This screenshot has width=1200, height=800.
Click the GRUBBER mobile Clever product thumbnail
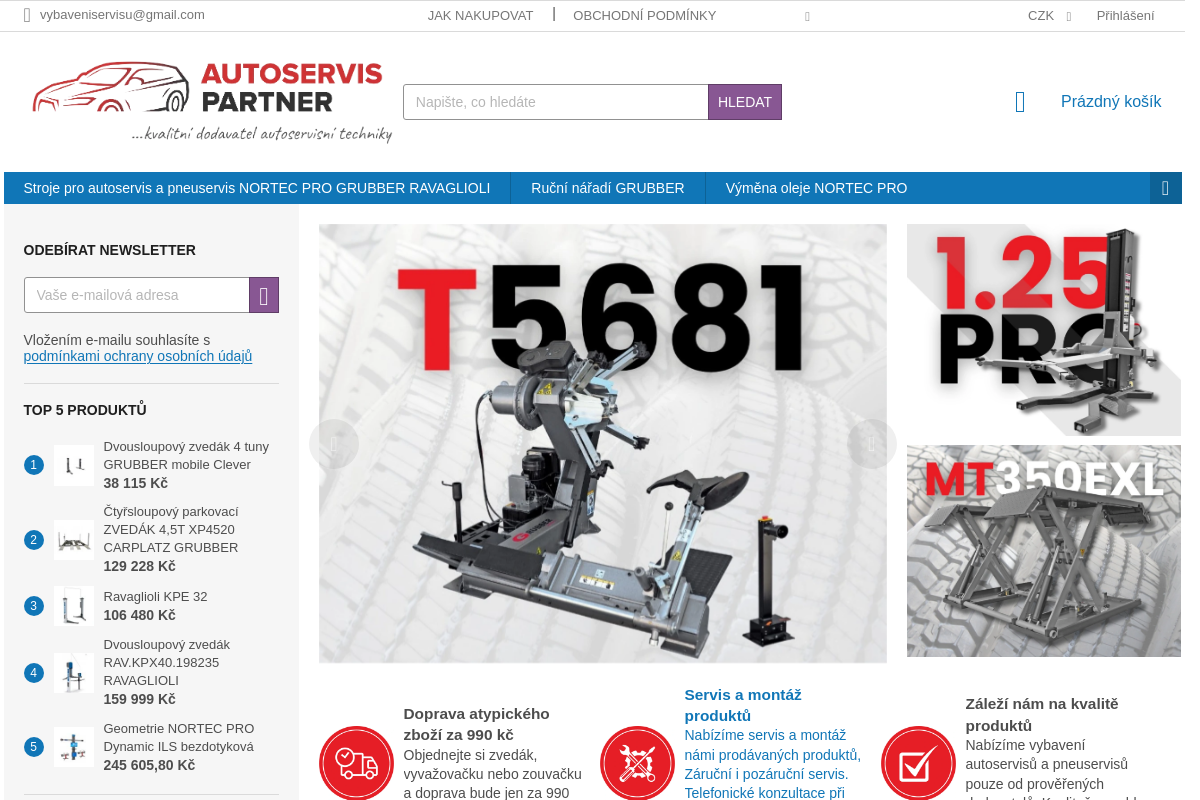74,465
